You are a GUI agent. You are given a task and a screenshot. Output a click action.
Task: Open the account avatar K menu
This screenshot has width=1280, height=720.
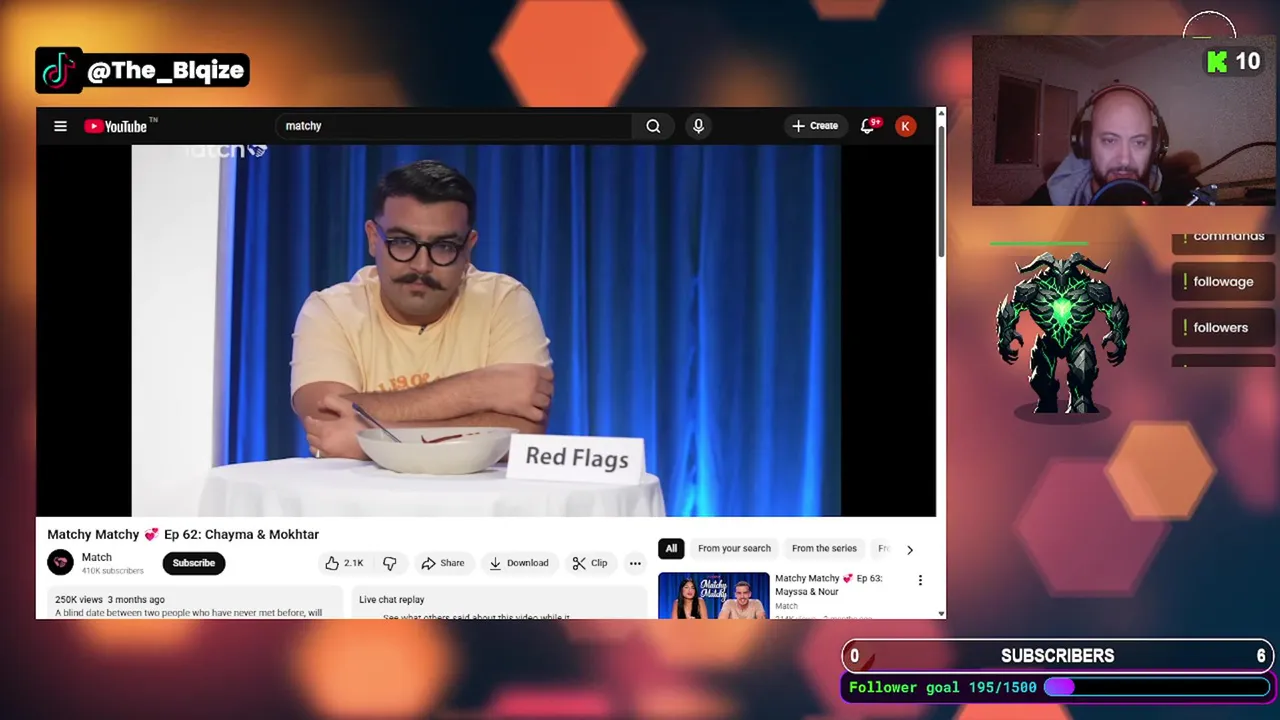pos(905,126)
